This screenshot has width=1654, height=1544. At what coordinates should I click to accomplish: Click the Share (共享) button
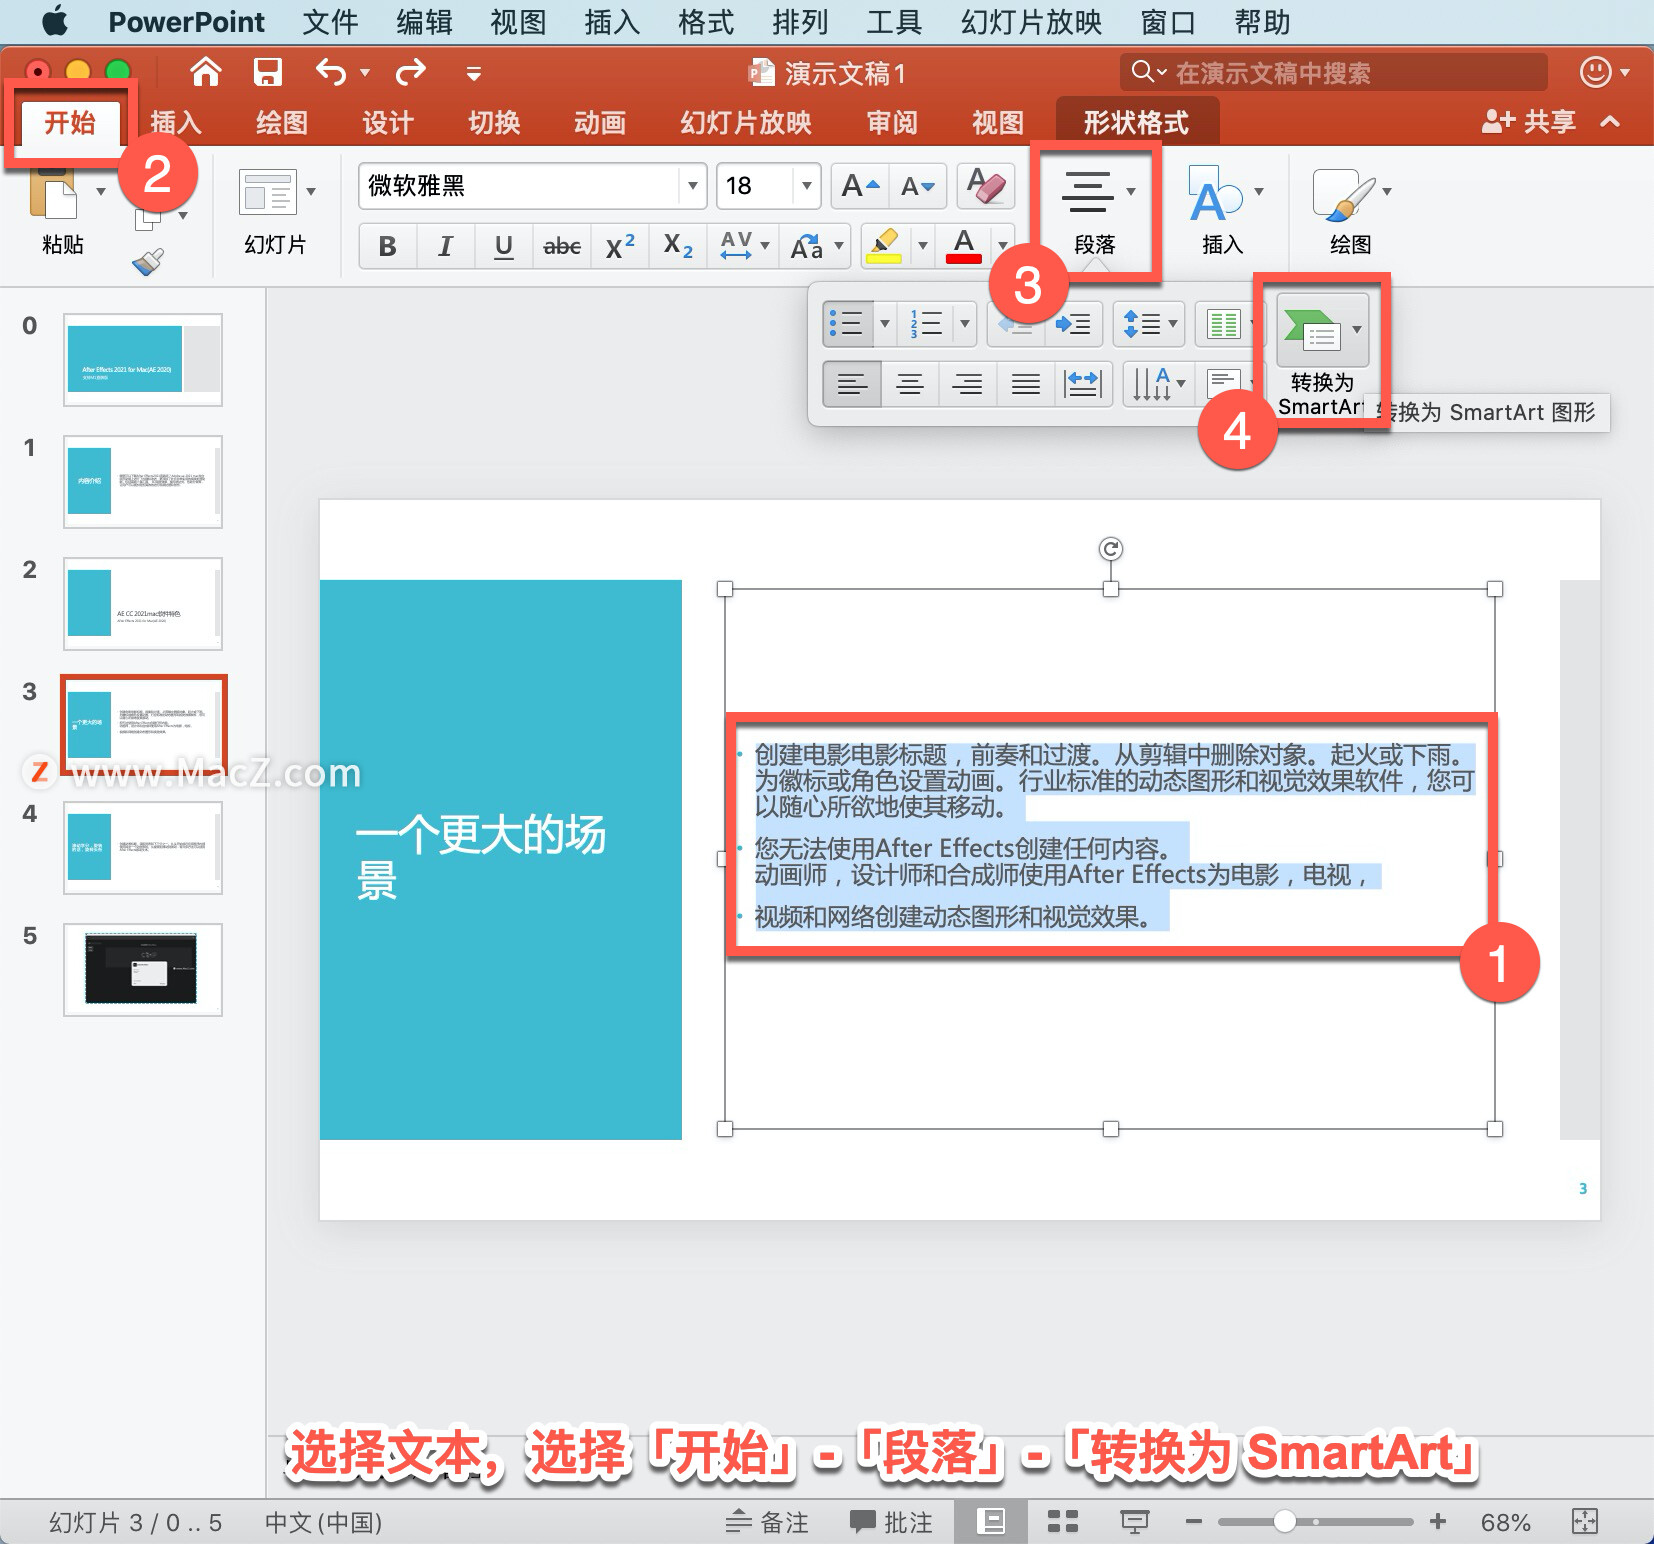(1529, 122)
